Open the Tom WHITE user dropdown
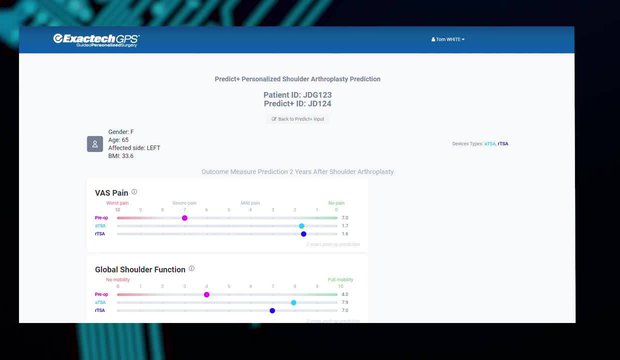Image resolution: width=620 pixels, height=360 pixels. point(448,40)
